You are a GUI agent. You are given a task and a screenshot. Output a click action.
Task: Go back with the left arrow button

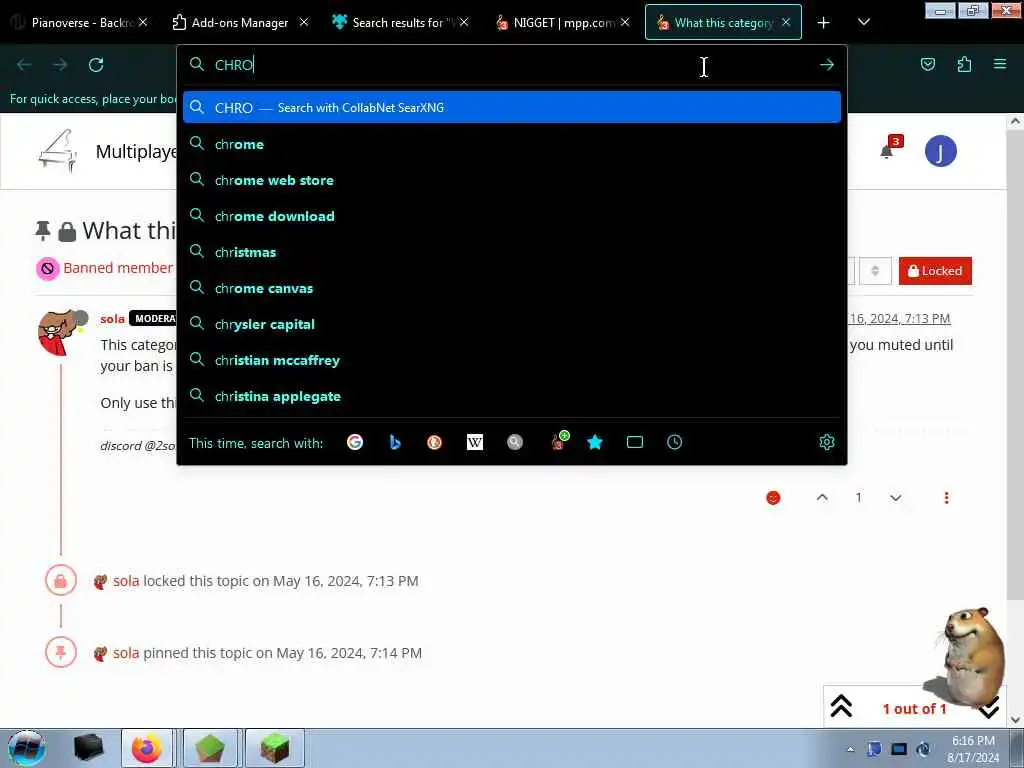coord(24,65)
